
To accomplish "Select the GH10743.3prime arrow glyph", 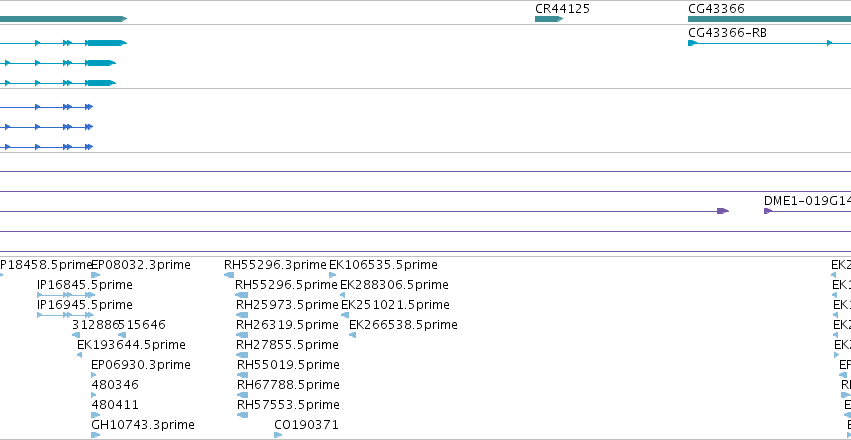I will [96, 435].
